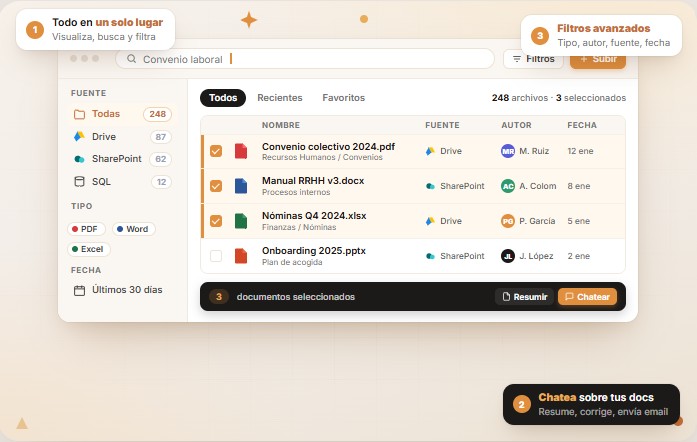Click the search magnifier icon

click(131, 59)
